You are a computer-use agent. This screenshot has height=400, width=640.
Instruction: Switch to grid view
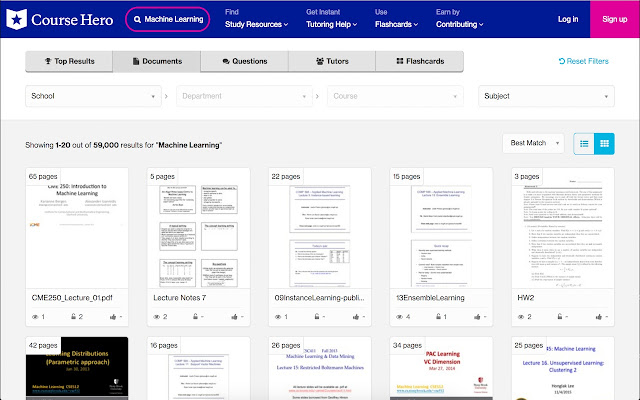pos(604,144)
